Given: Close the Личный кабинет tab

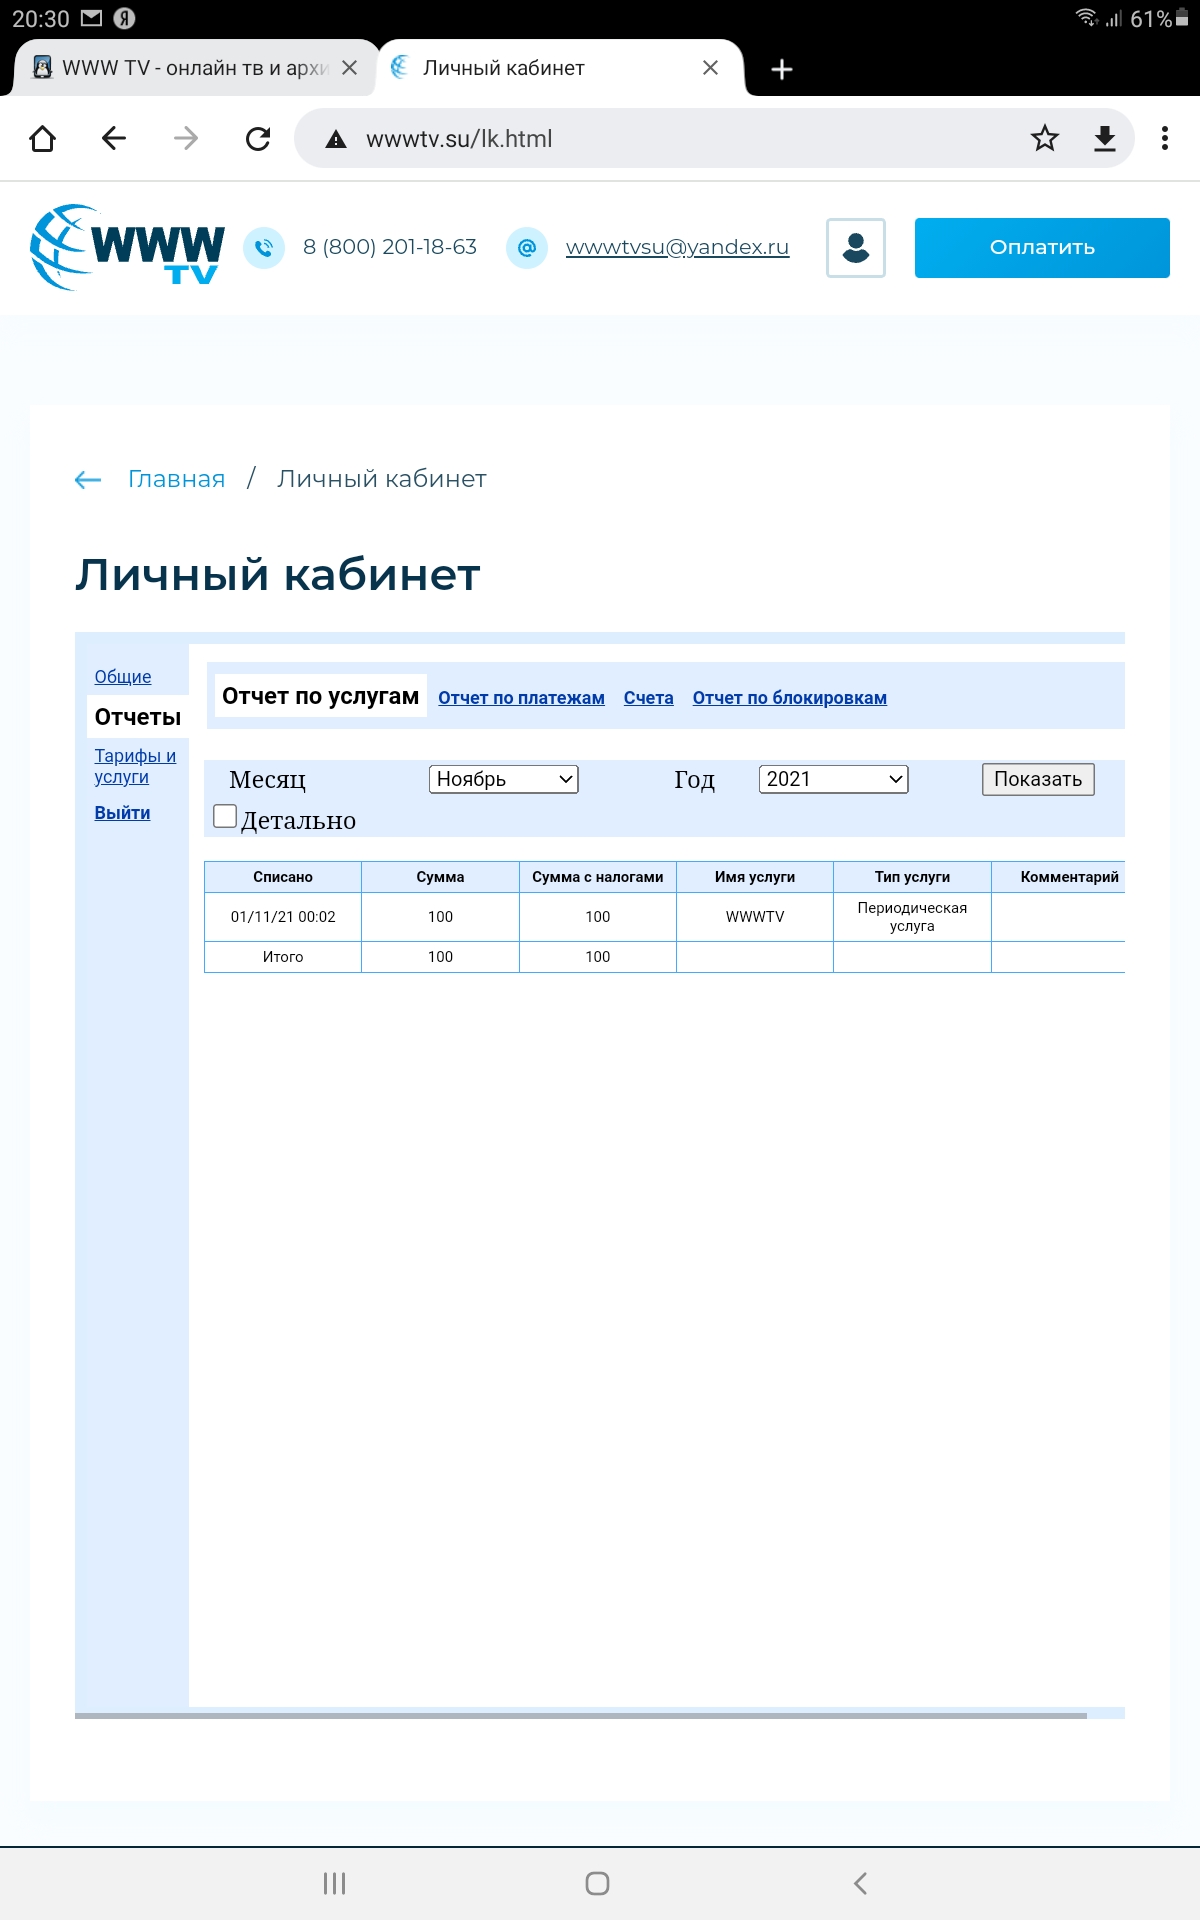Looking at the screenshot, I should [x=710, y=68].
